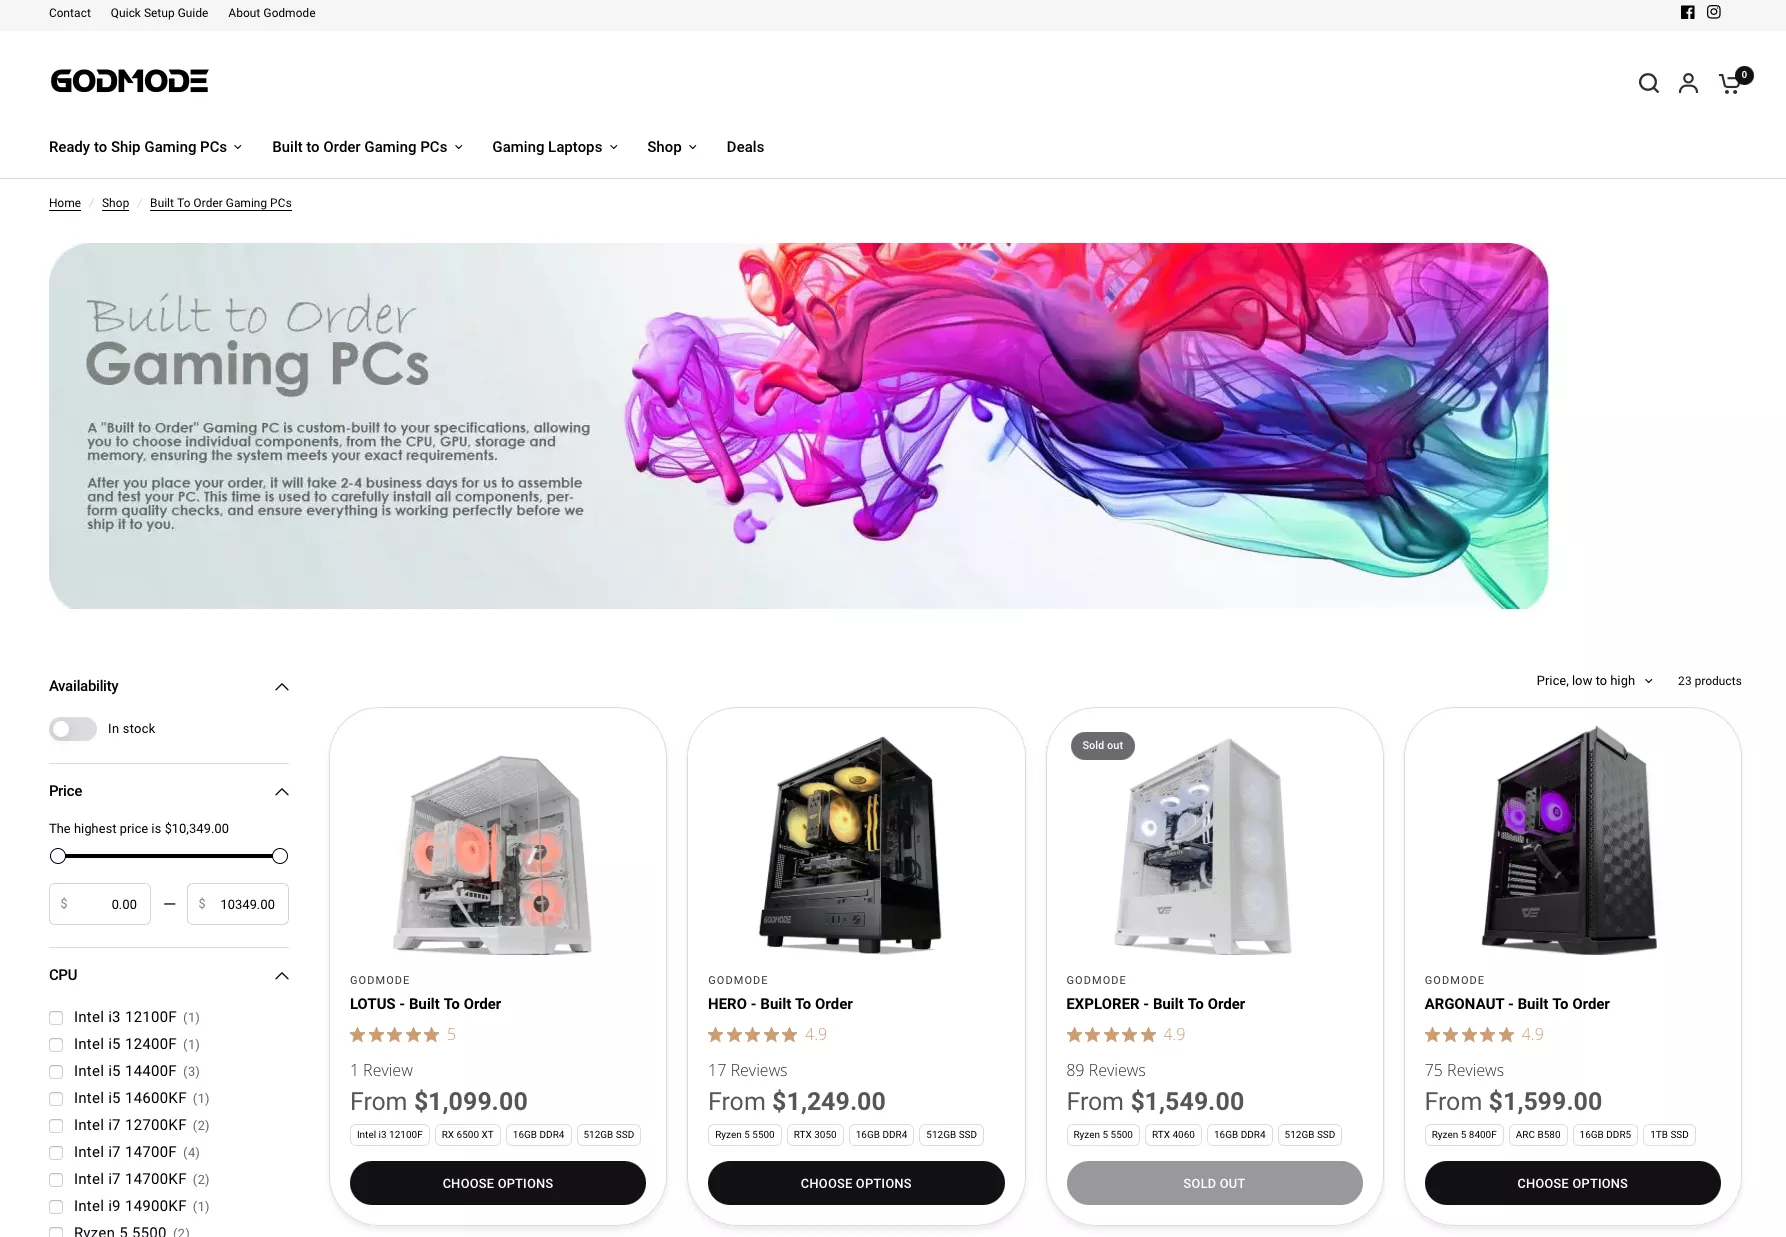
Task: Click the minimum price input field
Action: click(x=100, y=904)
